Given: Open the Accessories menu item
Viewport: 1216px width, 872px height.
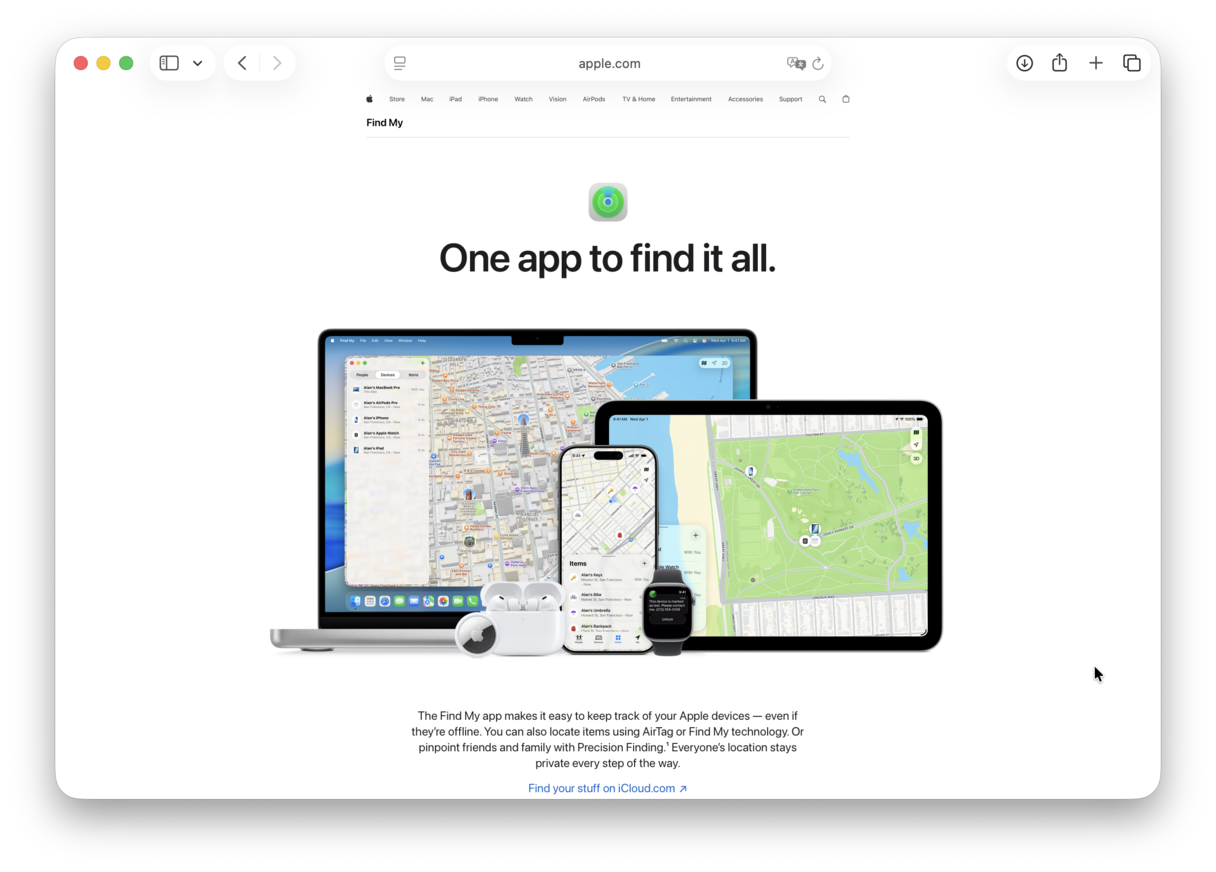Looking at the screenshot, I should click(x=745, y=99).
